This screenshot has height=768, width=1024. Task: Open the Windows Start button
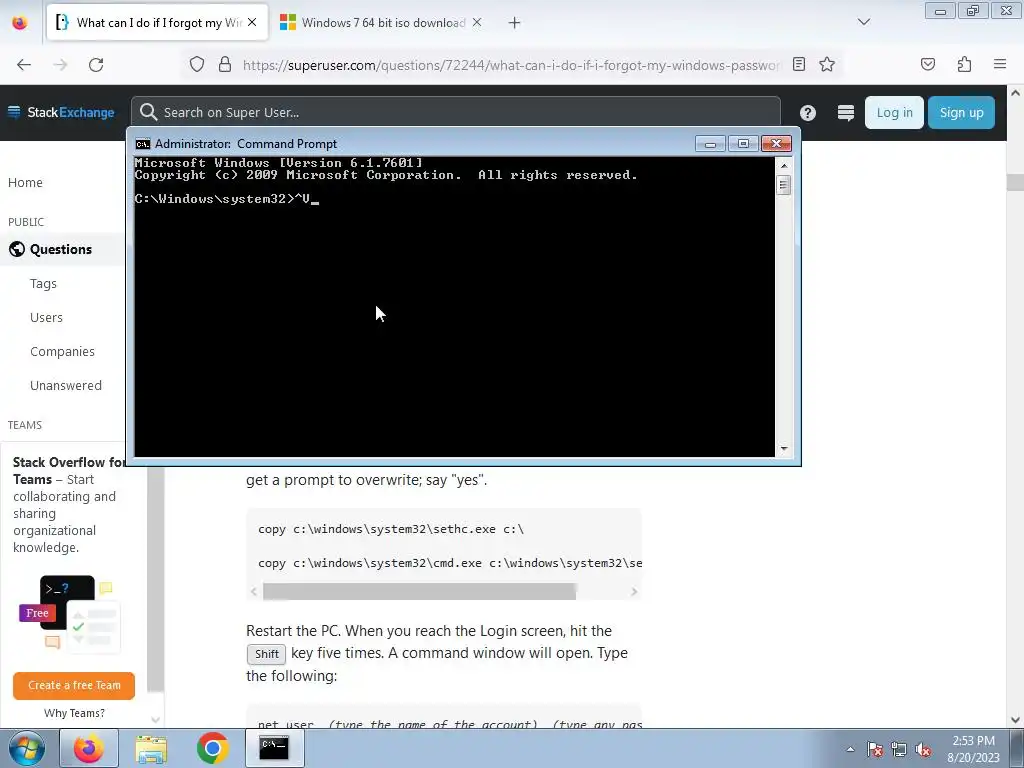pyautogui.click(x=27, y=748)
